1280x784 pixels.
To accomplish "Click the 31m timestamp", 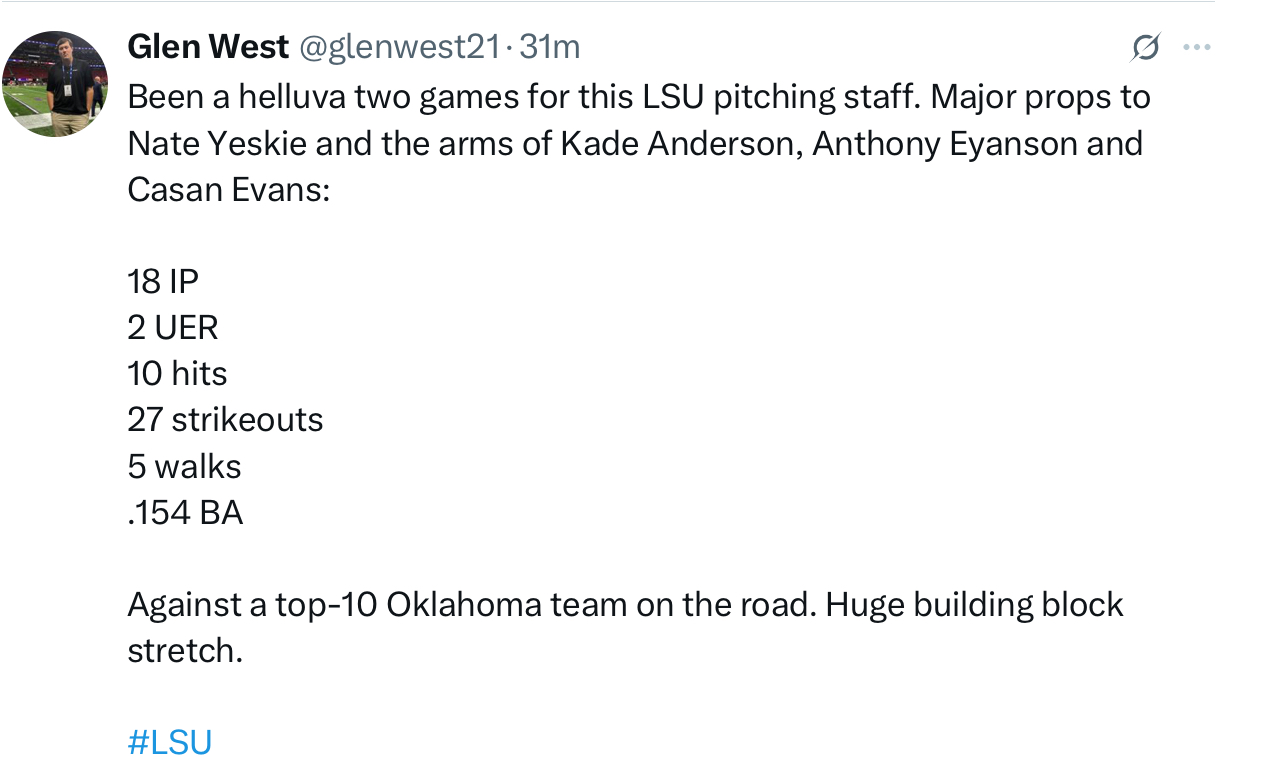I will pos(550,46).
